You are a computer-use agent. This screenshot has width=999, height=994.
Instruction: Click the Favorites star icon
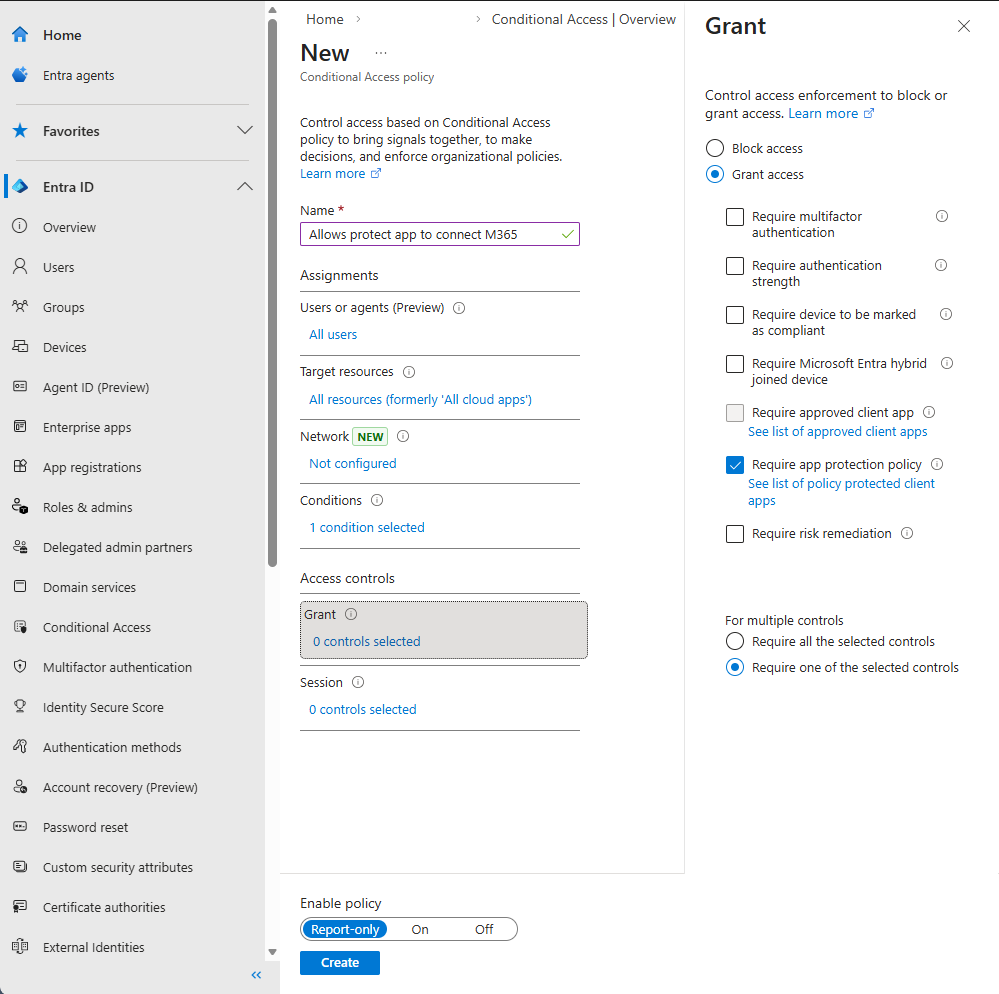(20, 131)
